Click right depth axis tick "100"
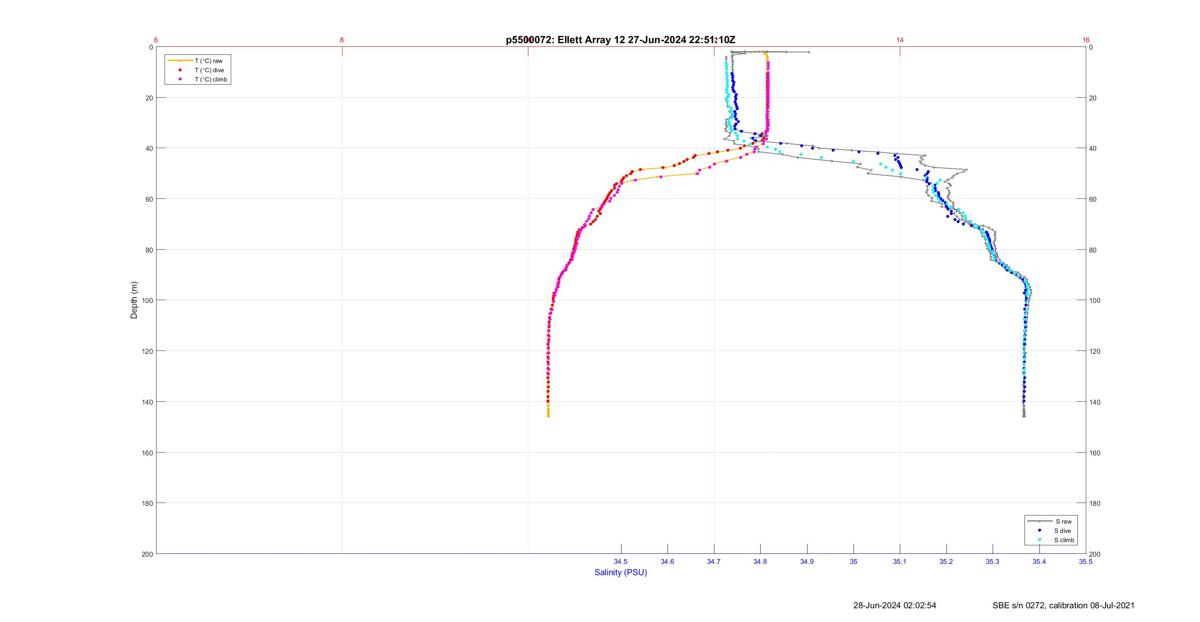 coord(1095,301)
